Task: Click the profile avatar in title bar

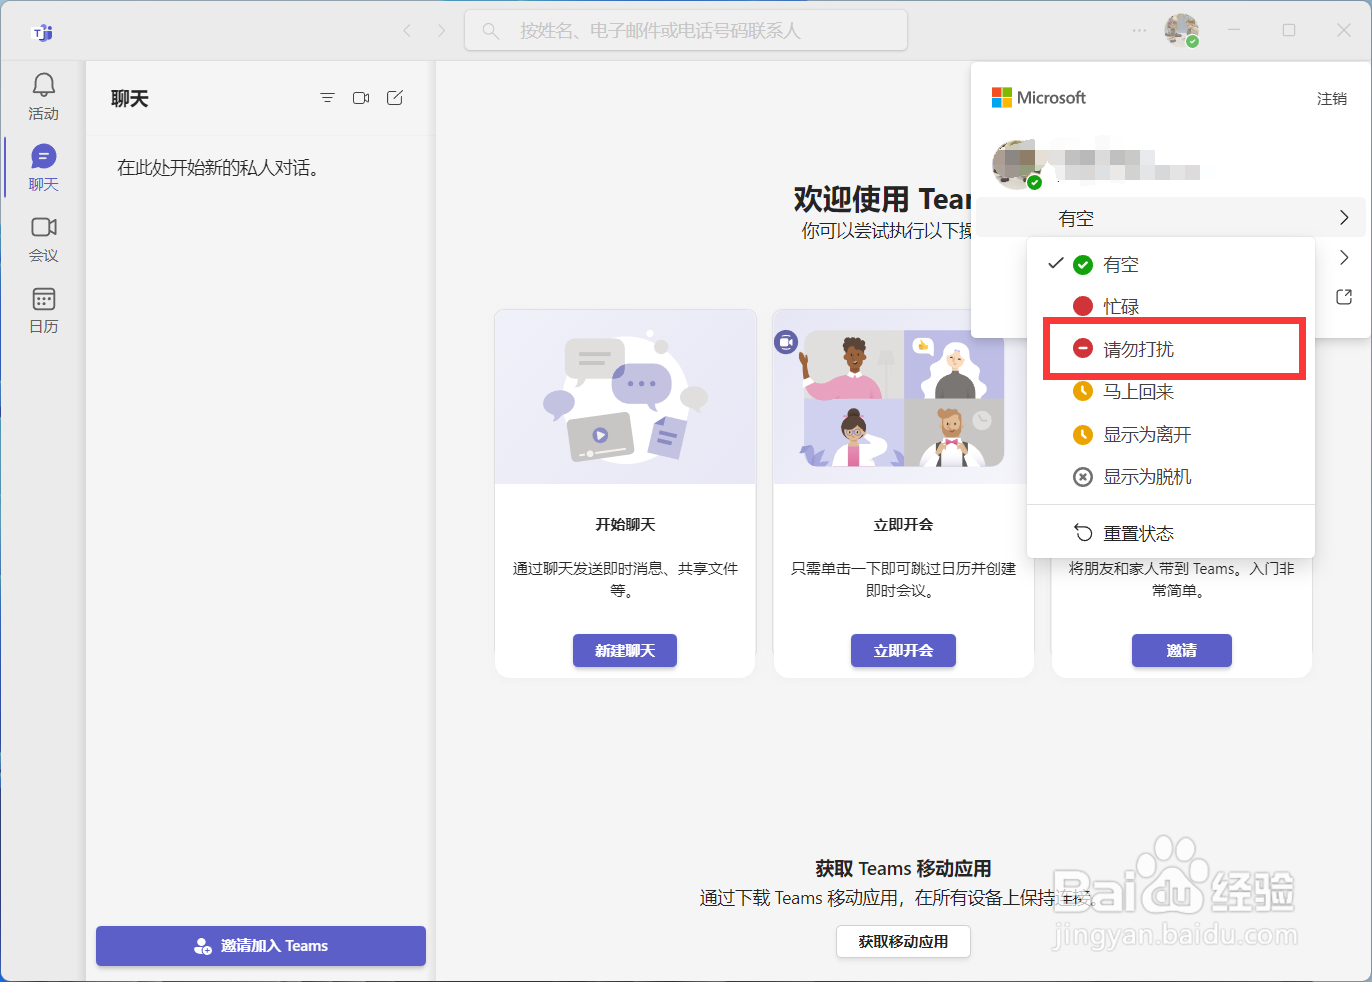Action: [x=1182, y=31]
